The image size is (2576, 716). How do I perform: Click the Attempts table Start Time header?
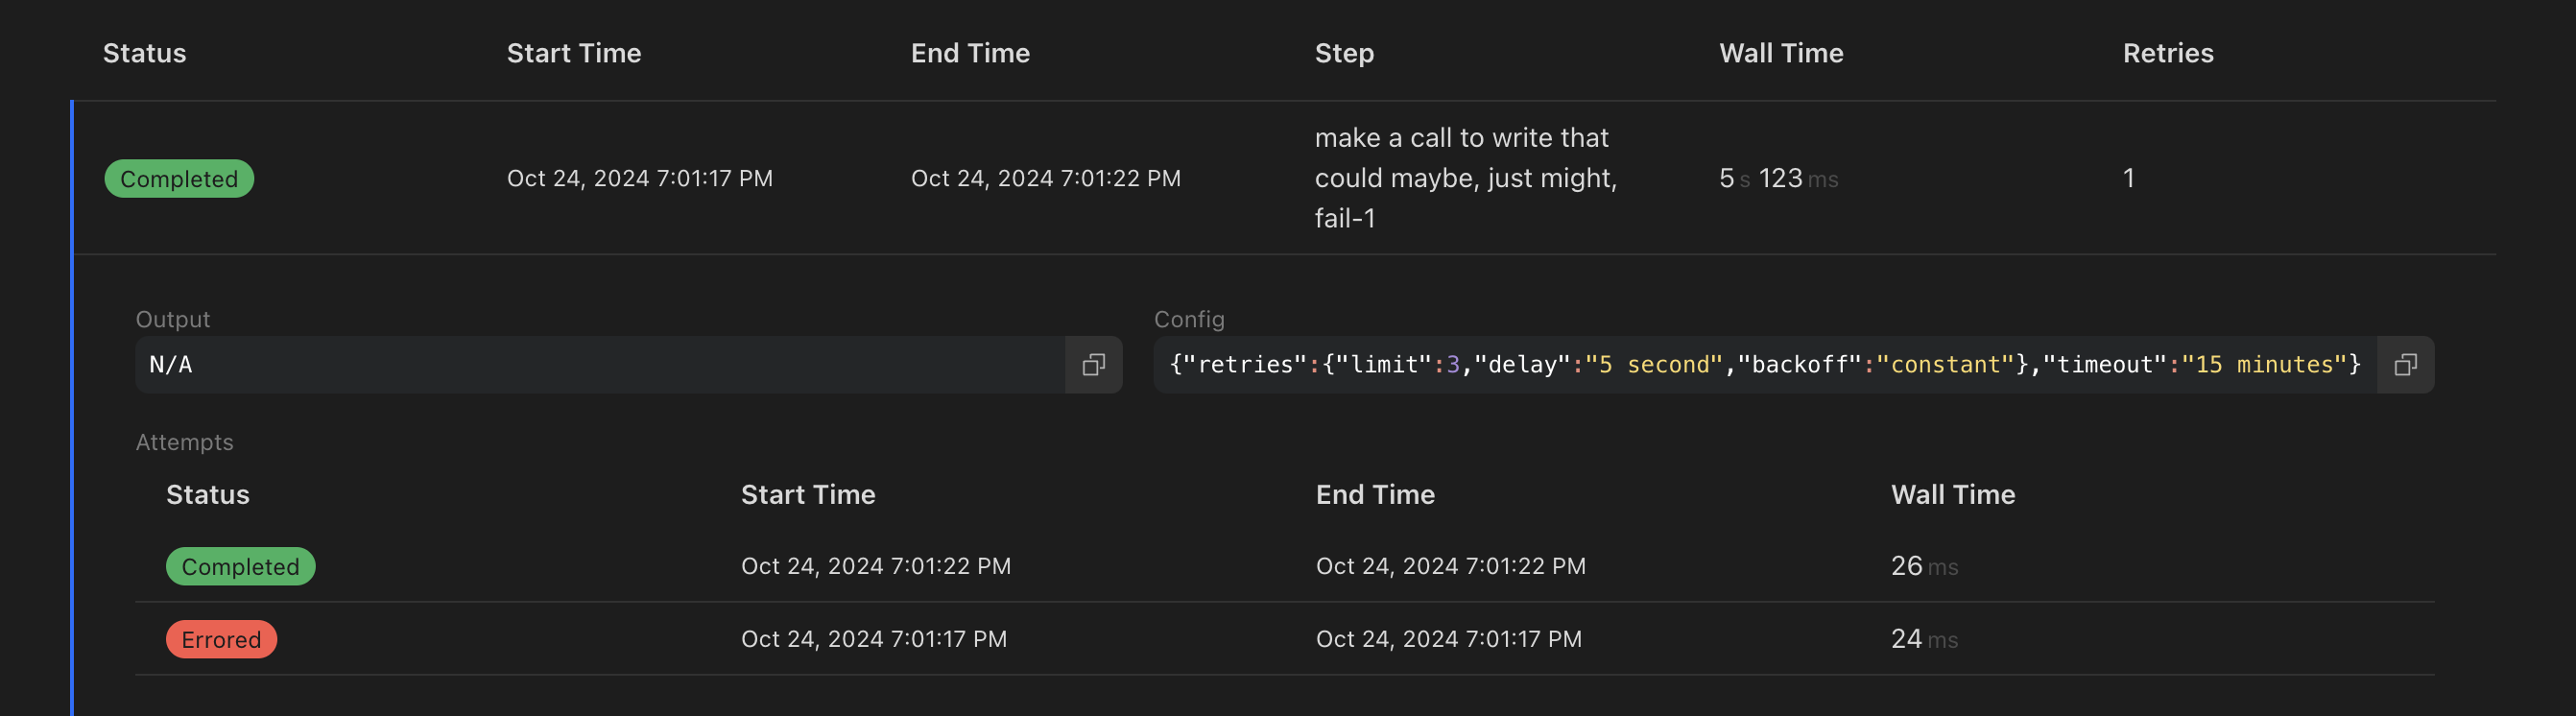click(808, 495)
